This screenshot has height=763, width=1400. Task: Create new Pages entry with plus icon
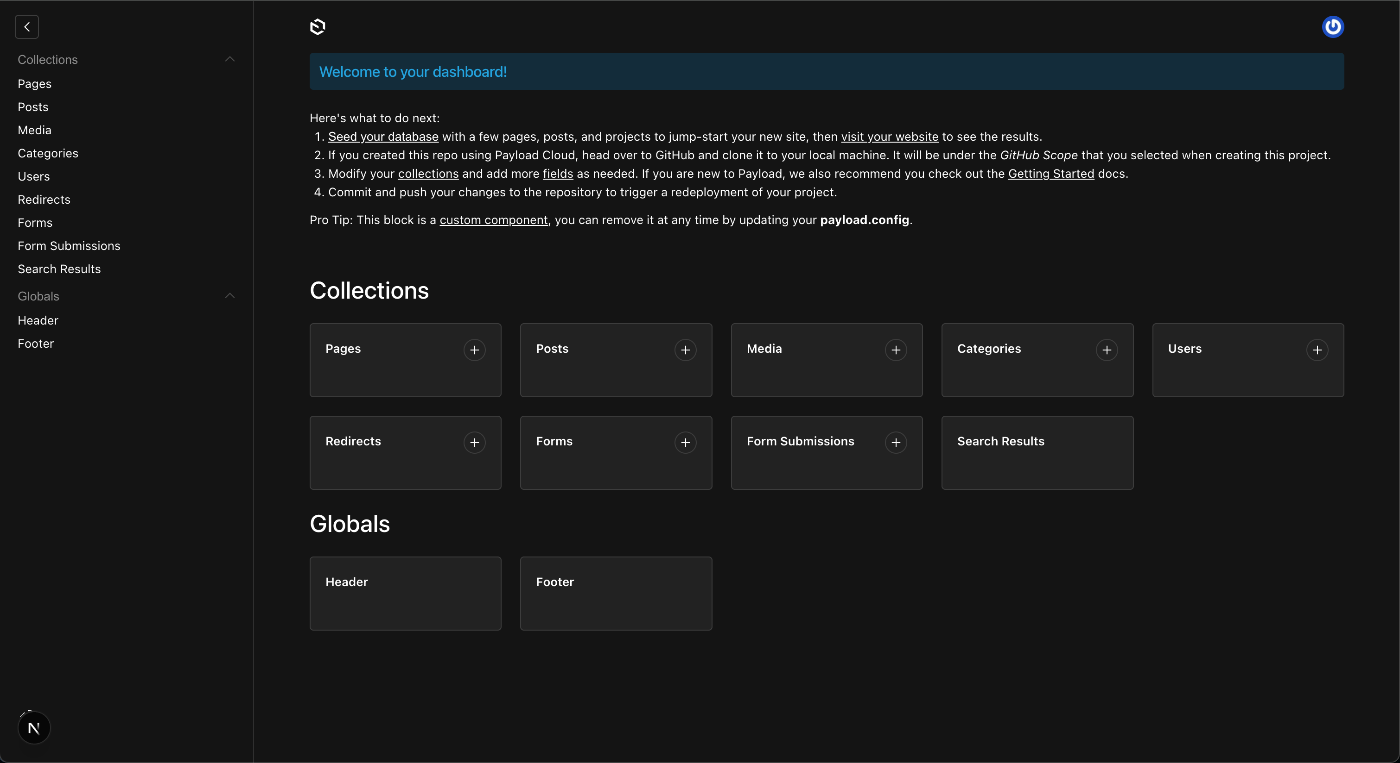(x=475, y=350)
